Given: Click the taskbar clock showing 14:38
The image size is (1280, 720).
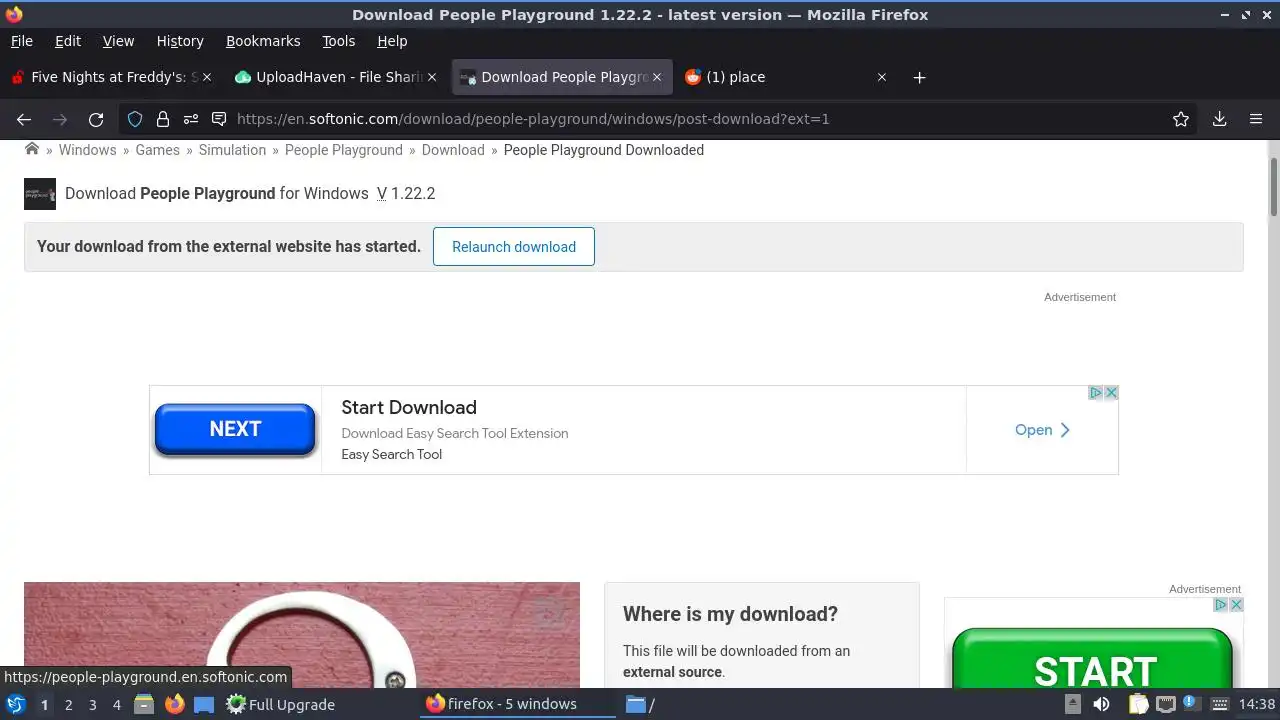Looking at the screenshot, I should (x=1257, y=704).
